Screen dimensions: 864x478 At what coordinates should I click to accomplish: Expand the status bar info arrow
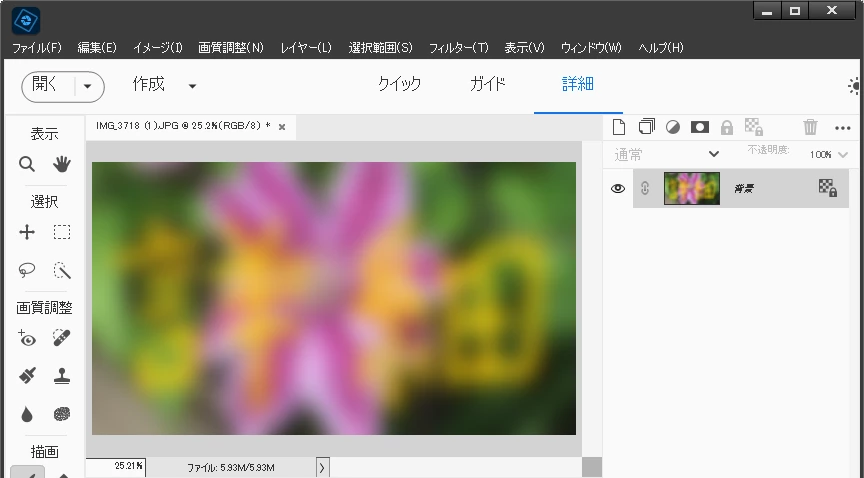(322, 468)
